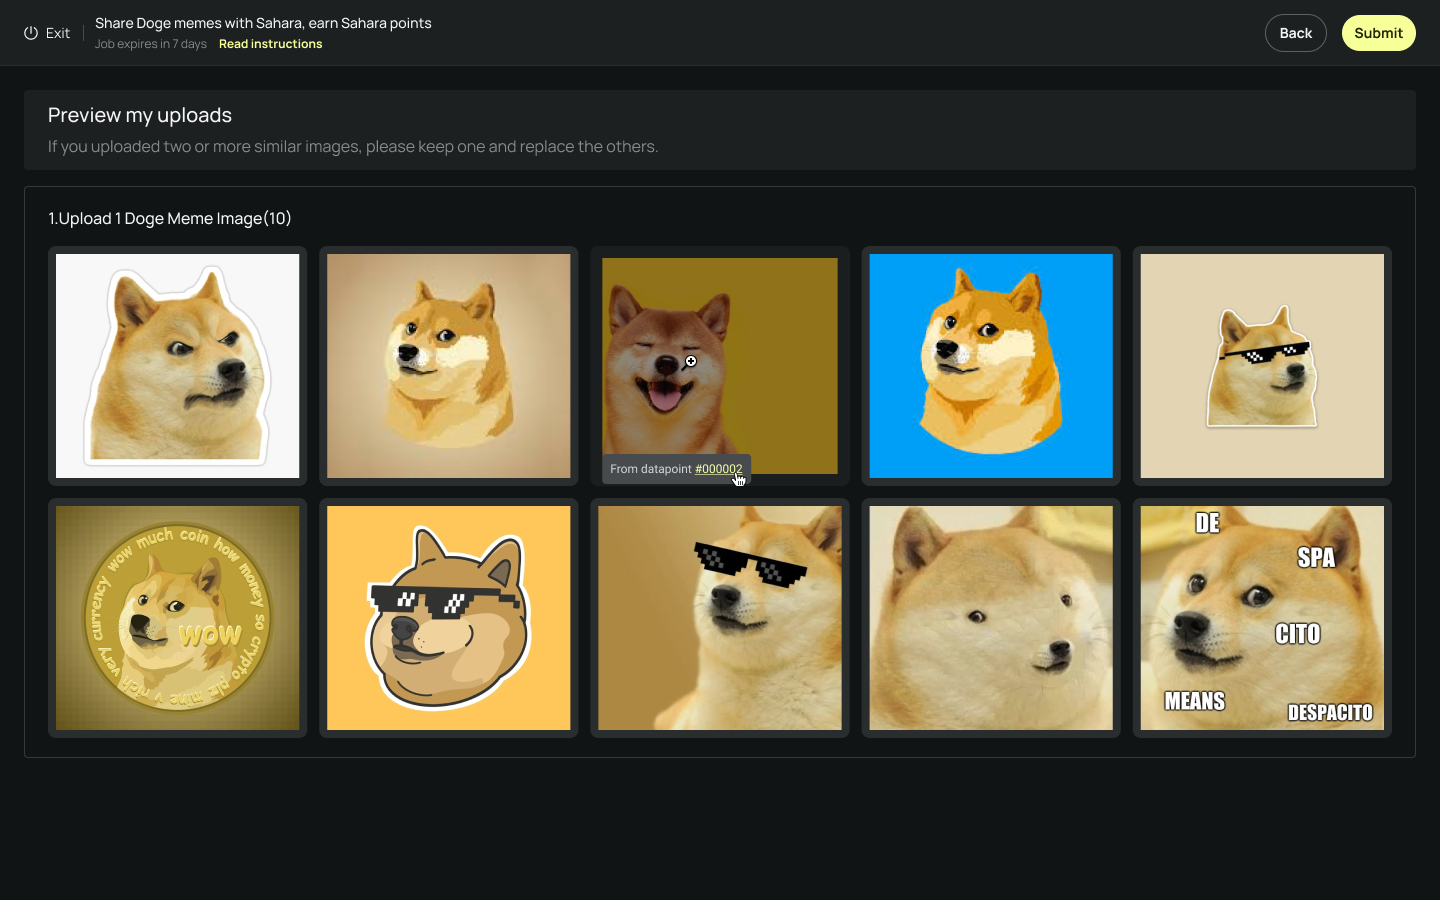Open the pixelated Doge thumbnail on the beige background
Image resolution: width=1440 pixels, height=900 pixels.
pos(449,366)
